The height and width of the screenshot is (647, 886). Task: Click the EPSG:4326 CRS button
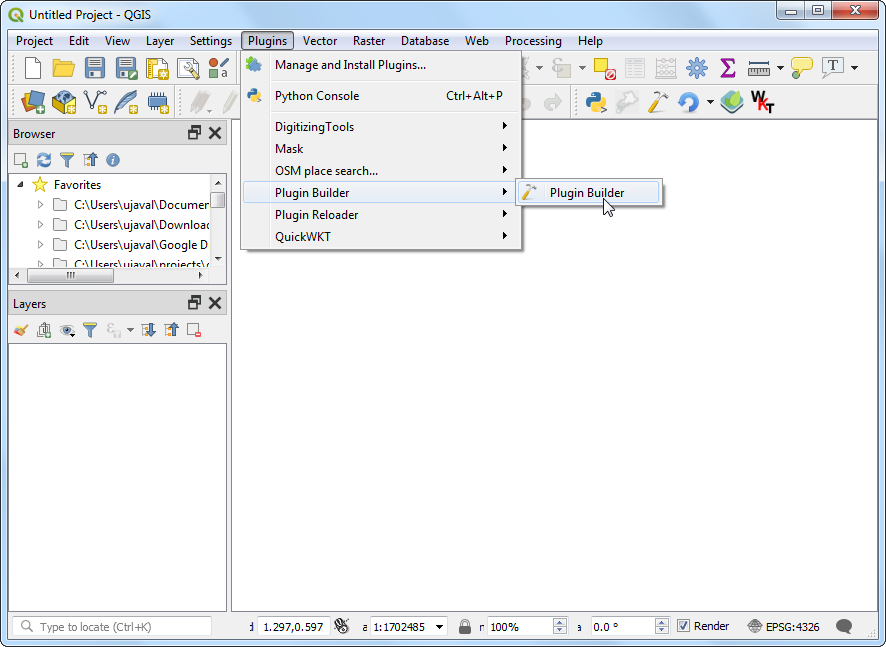[784, 627]
